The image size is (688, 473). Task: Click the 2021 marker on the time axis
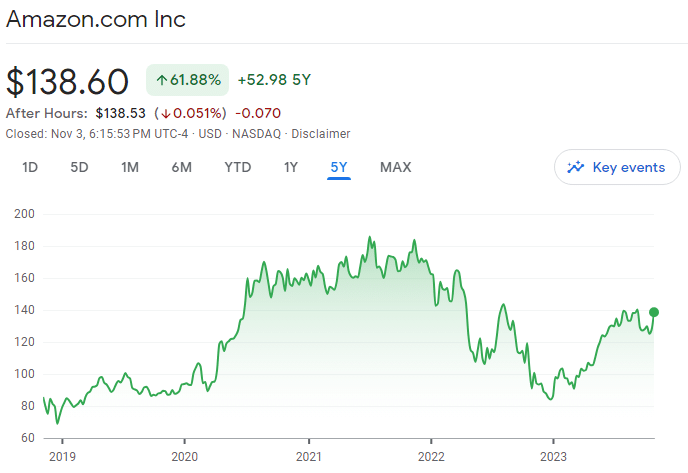click(x=309, y=457)
